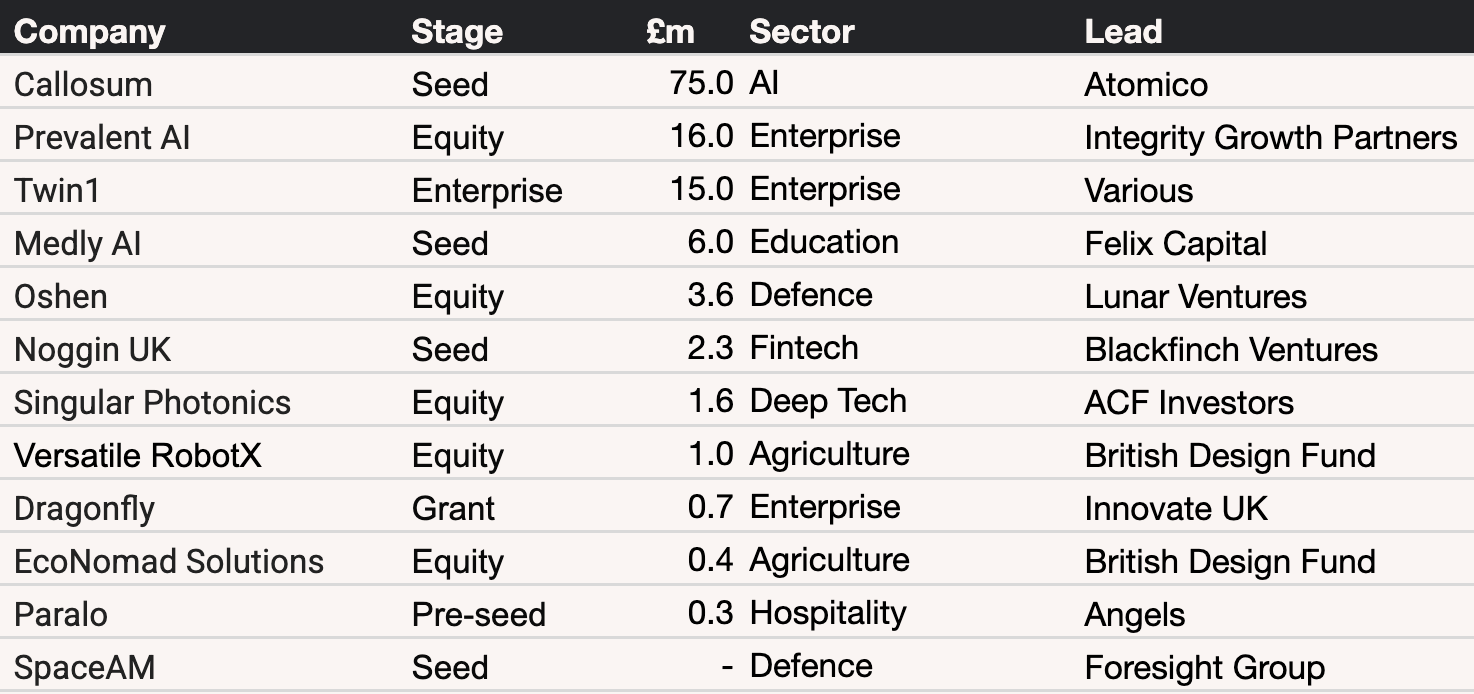The width and height of the screenshot is (1474, 694).
Task: Select the Foresight Group lead cell
Action: (1205, 668)
